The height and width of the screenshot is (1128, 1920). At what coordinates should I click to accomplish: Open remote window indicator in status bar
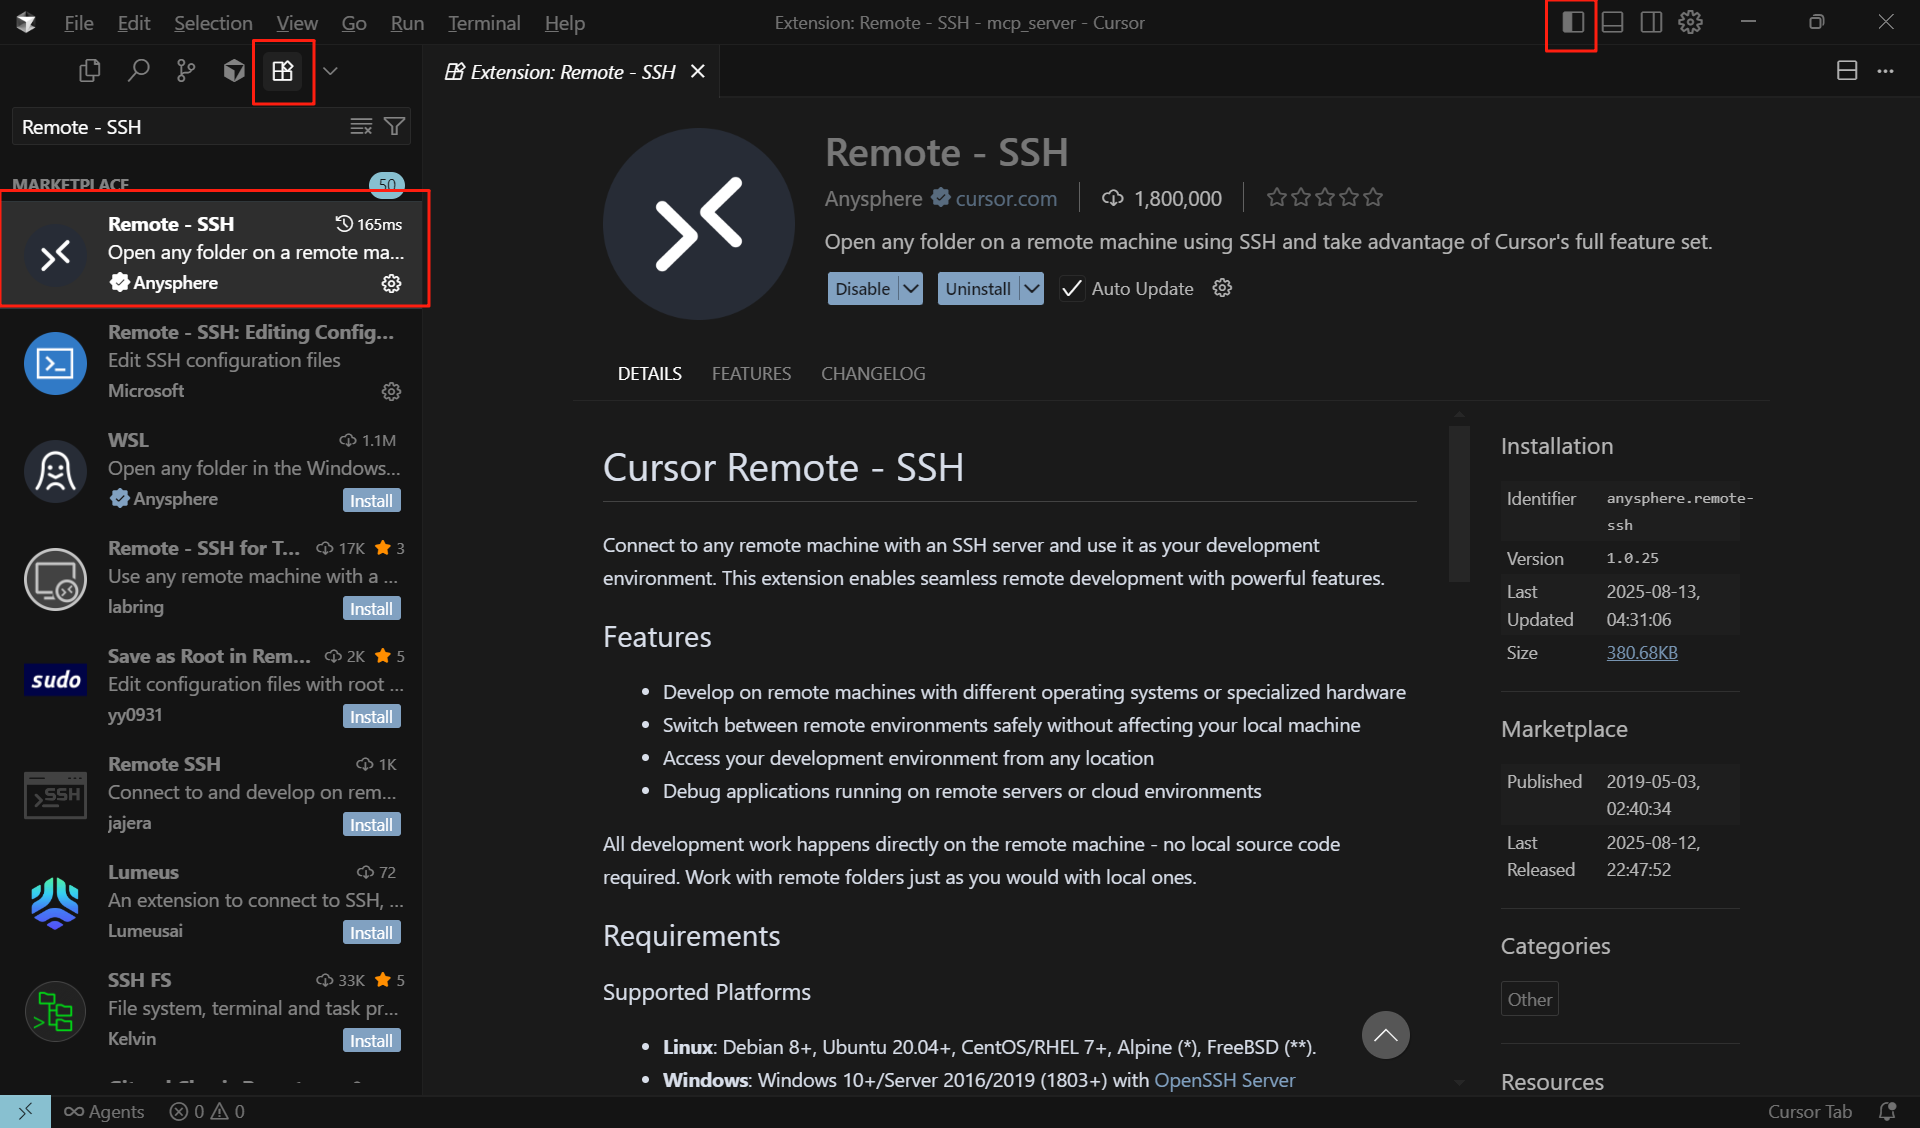point(25,1111)
